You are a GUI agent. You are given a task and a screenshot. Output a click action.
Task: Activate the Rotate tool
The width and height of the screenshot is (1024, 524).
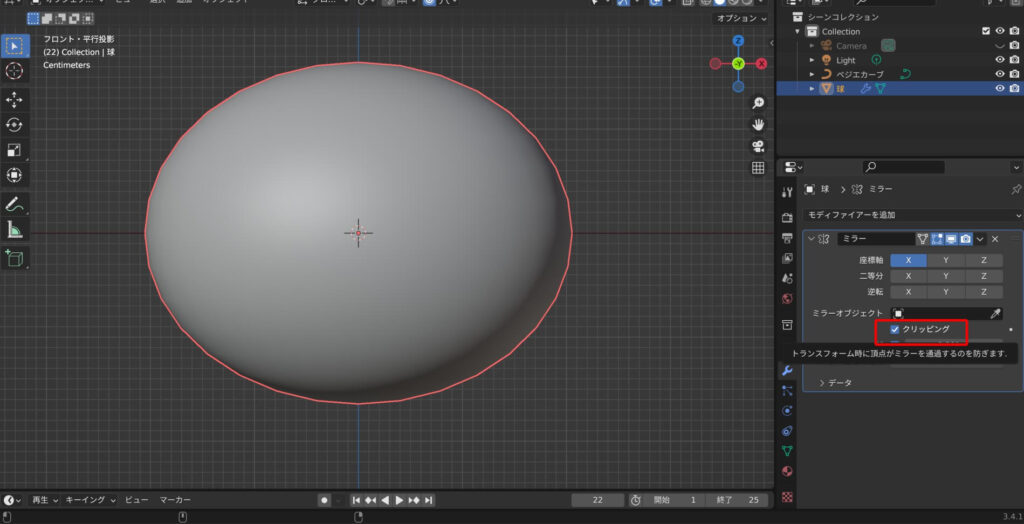pos(15,125)
